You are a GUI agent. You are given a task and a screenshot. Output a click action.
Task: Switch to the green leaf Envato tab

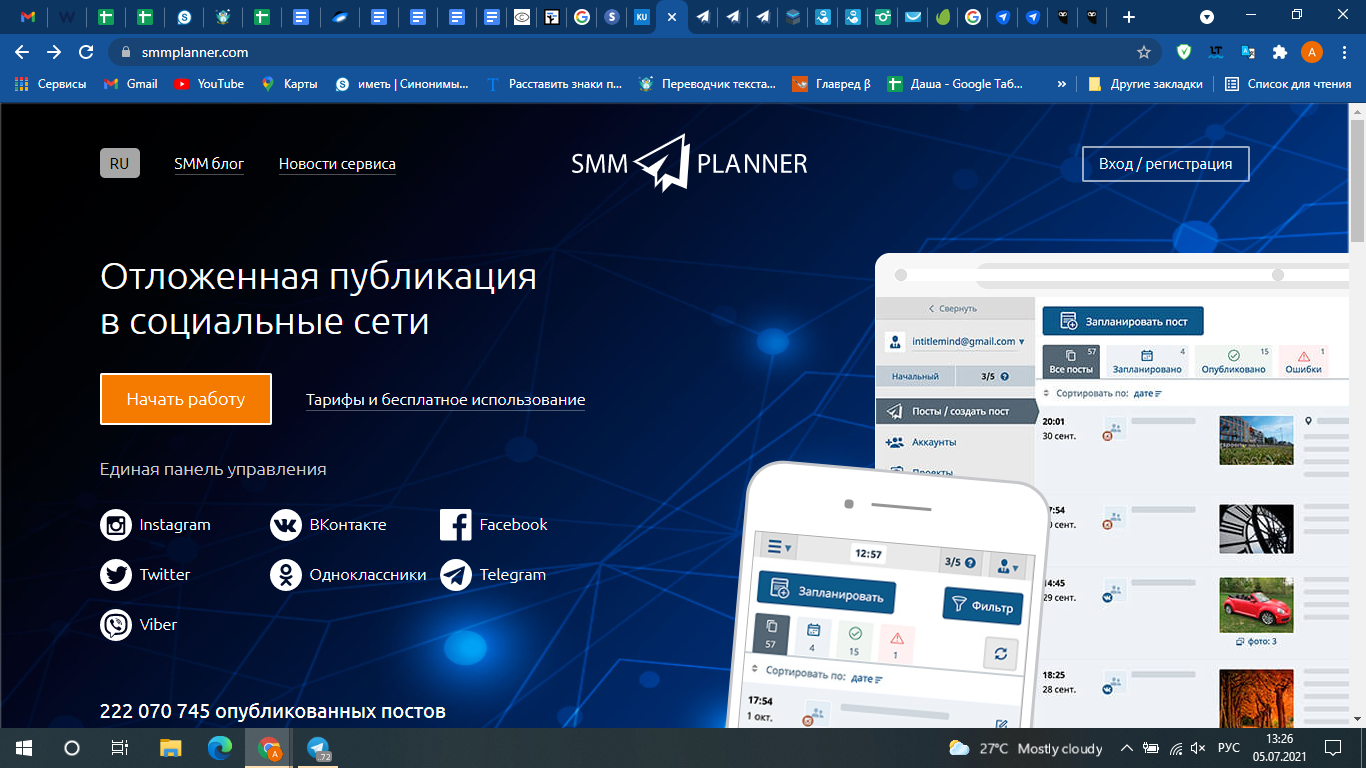943,17
